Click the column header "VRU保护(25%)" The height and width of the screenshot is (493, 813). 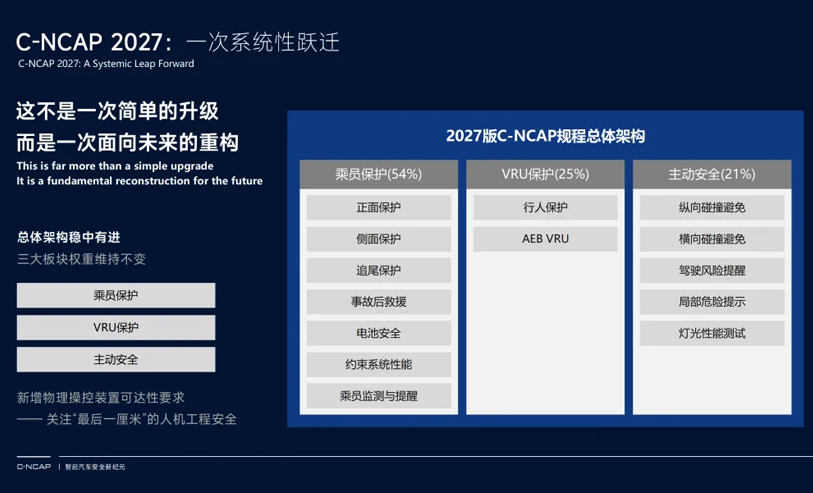coord(545,174)
